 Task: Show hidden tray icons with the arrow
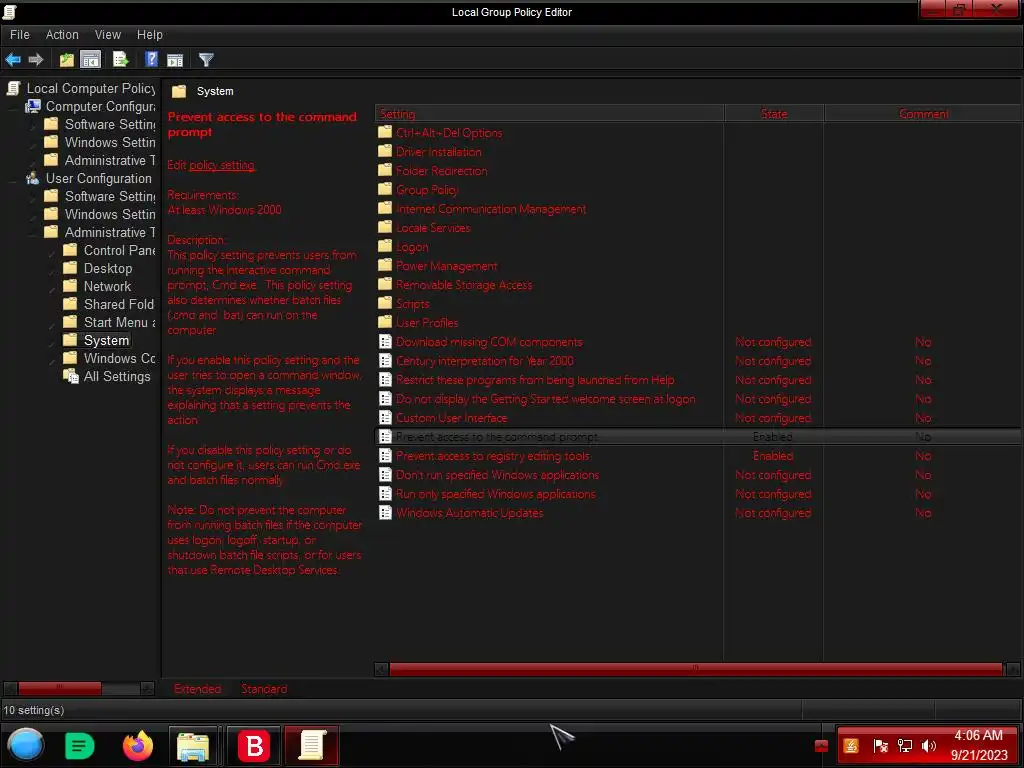tap(822, 746)
